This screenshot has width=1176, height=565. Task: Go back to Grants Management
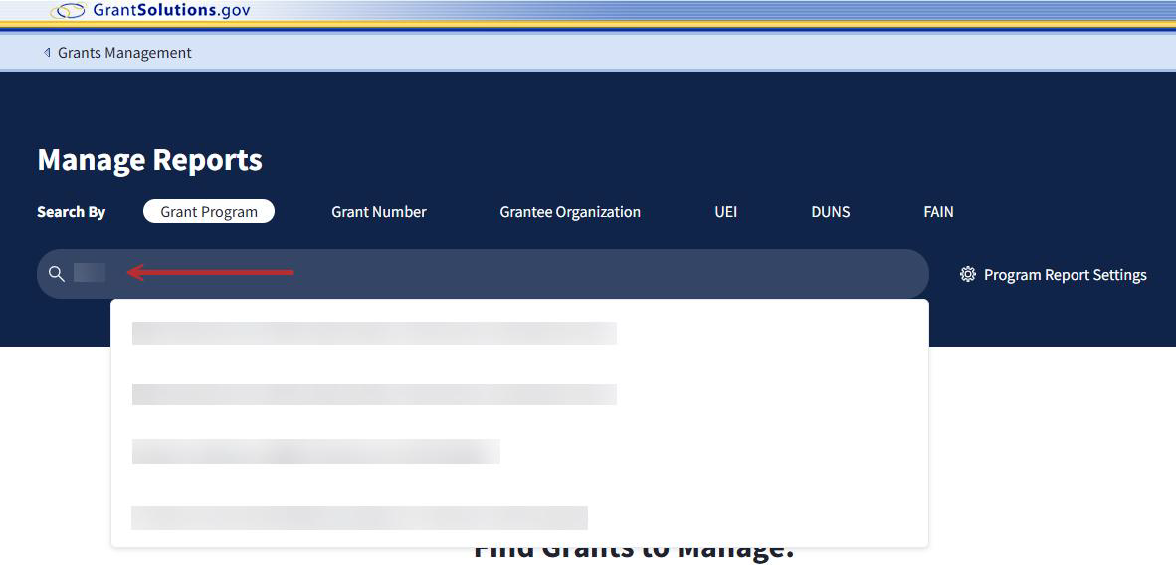[124, 53]
